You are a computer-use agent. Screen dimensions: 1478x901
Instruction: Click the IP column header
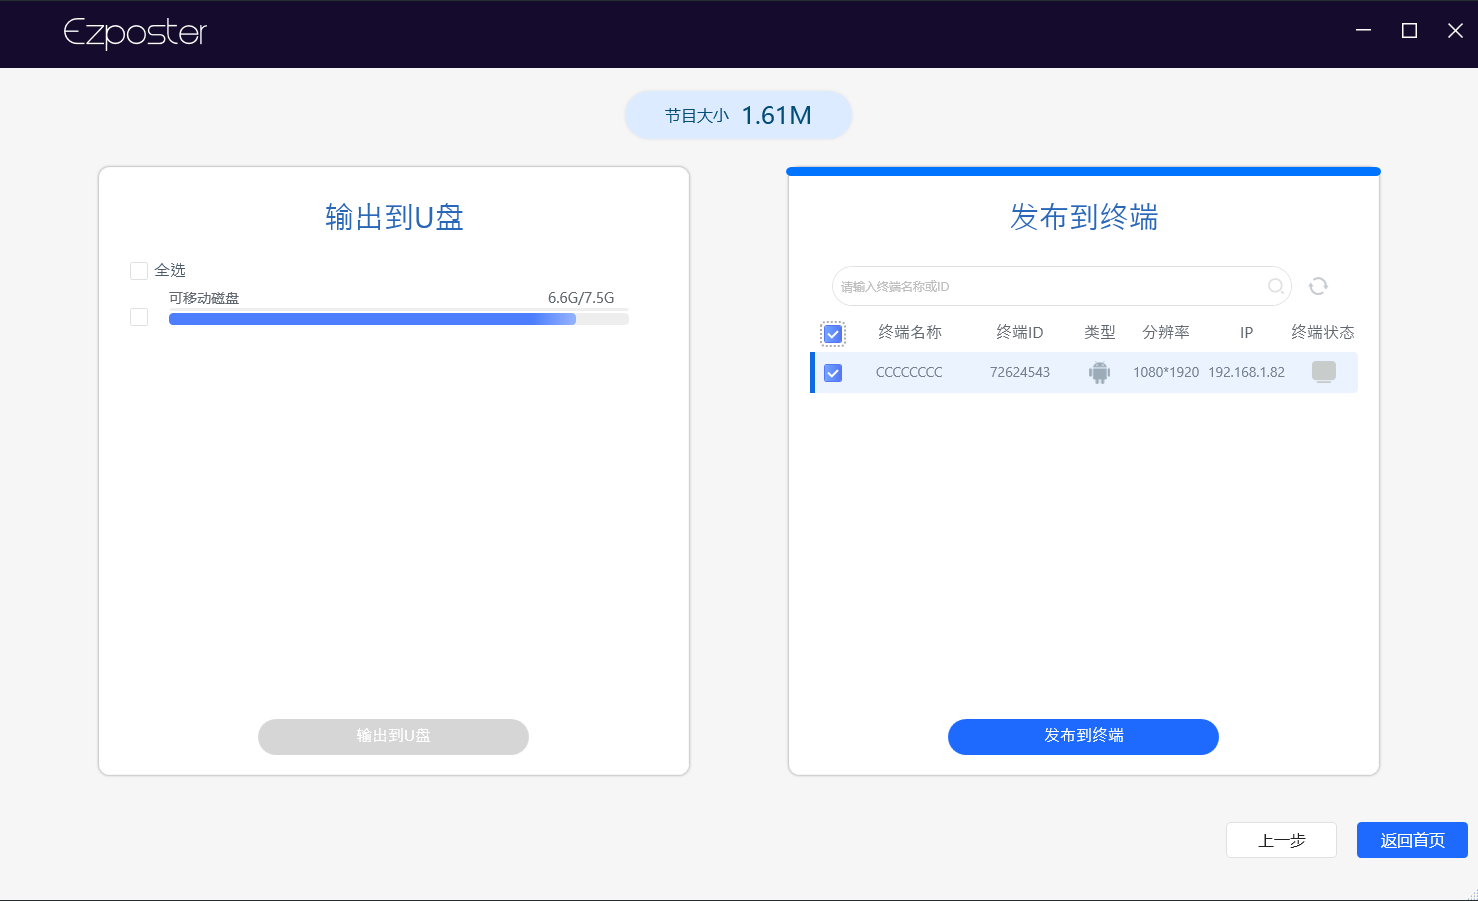click(x=1246, y=332)
